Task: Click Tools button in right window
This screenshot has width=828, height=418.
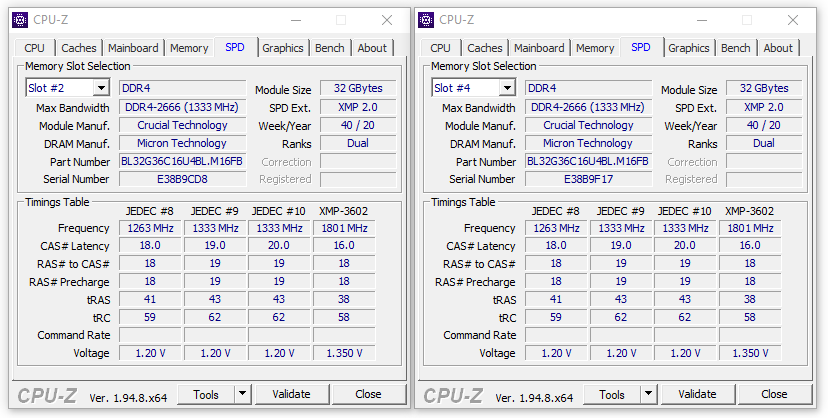Action: tap(612, 394)
